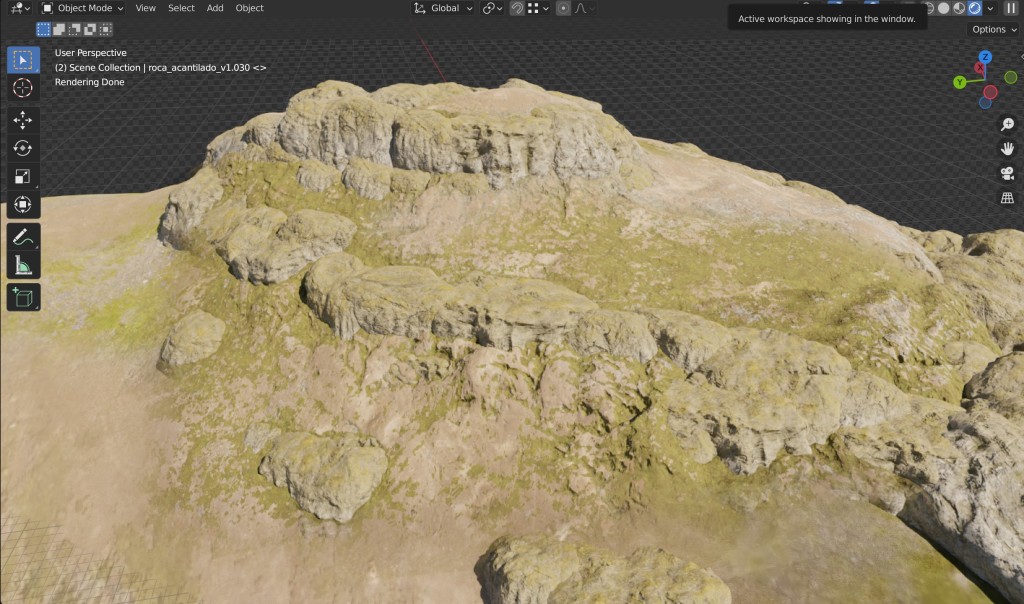
Task: Toggle proportional editing
Action: [563, 8]
